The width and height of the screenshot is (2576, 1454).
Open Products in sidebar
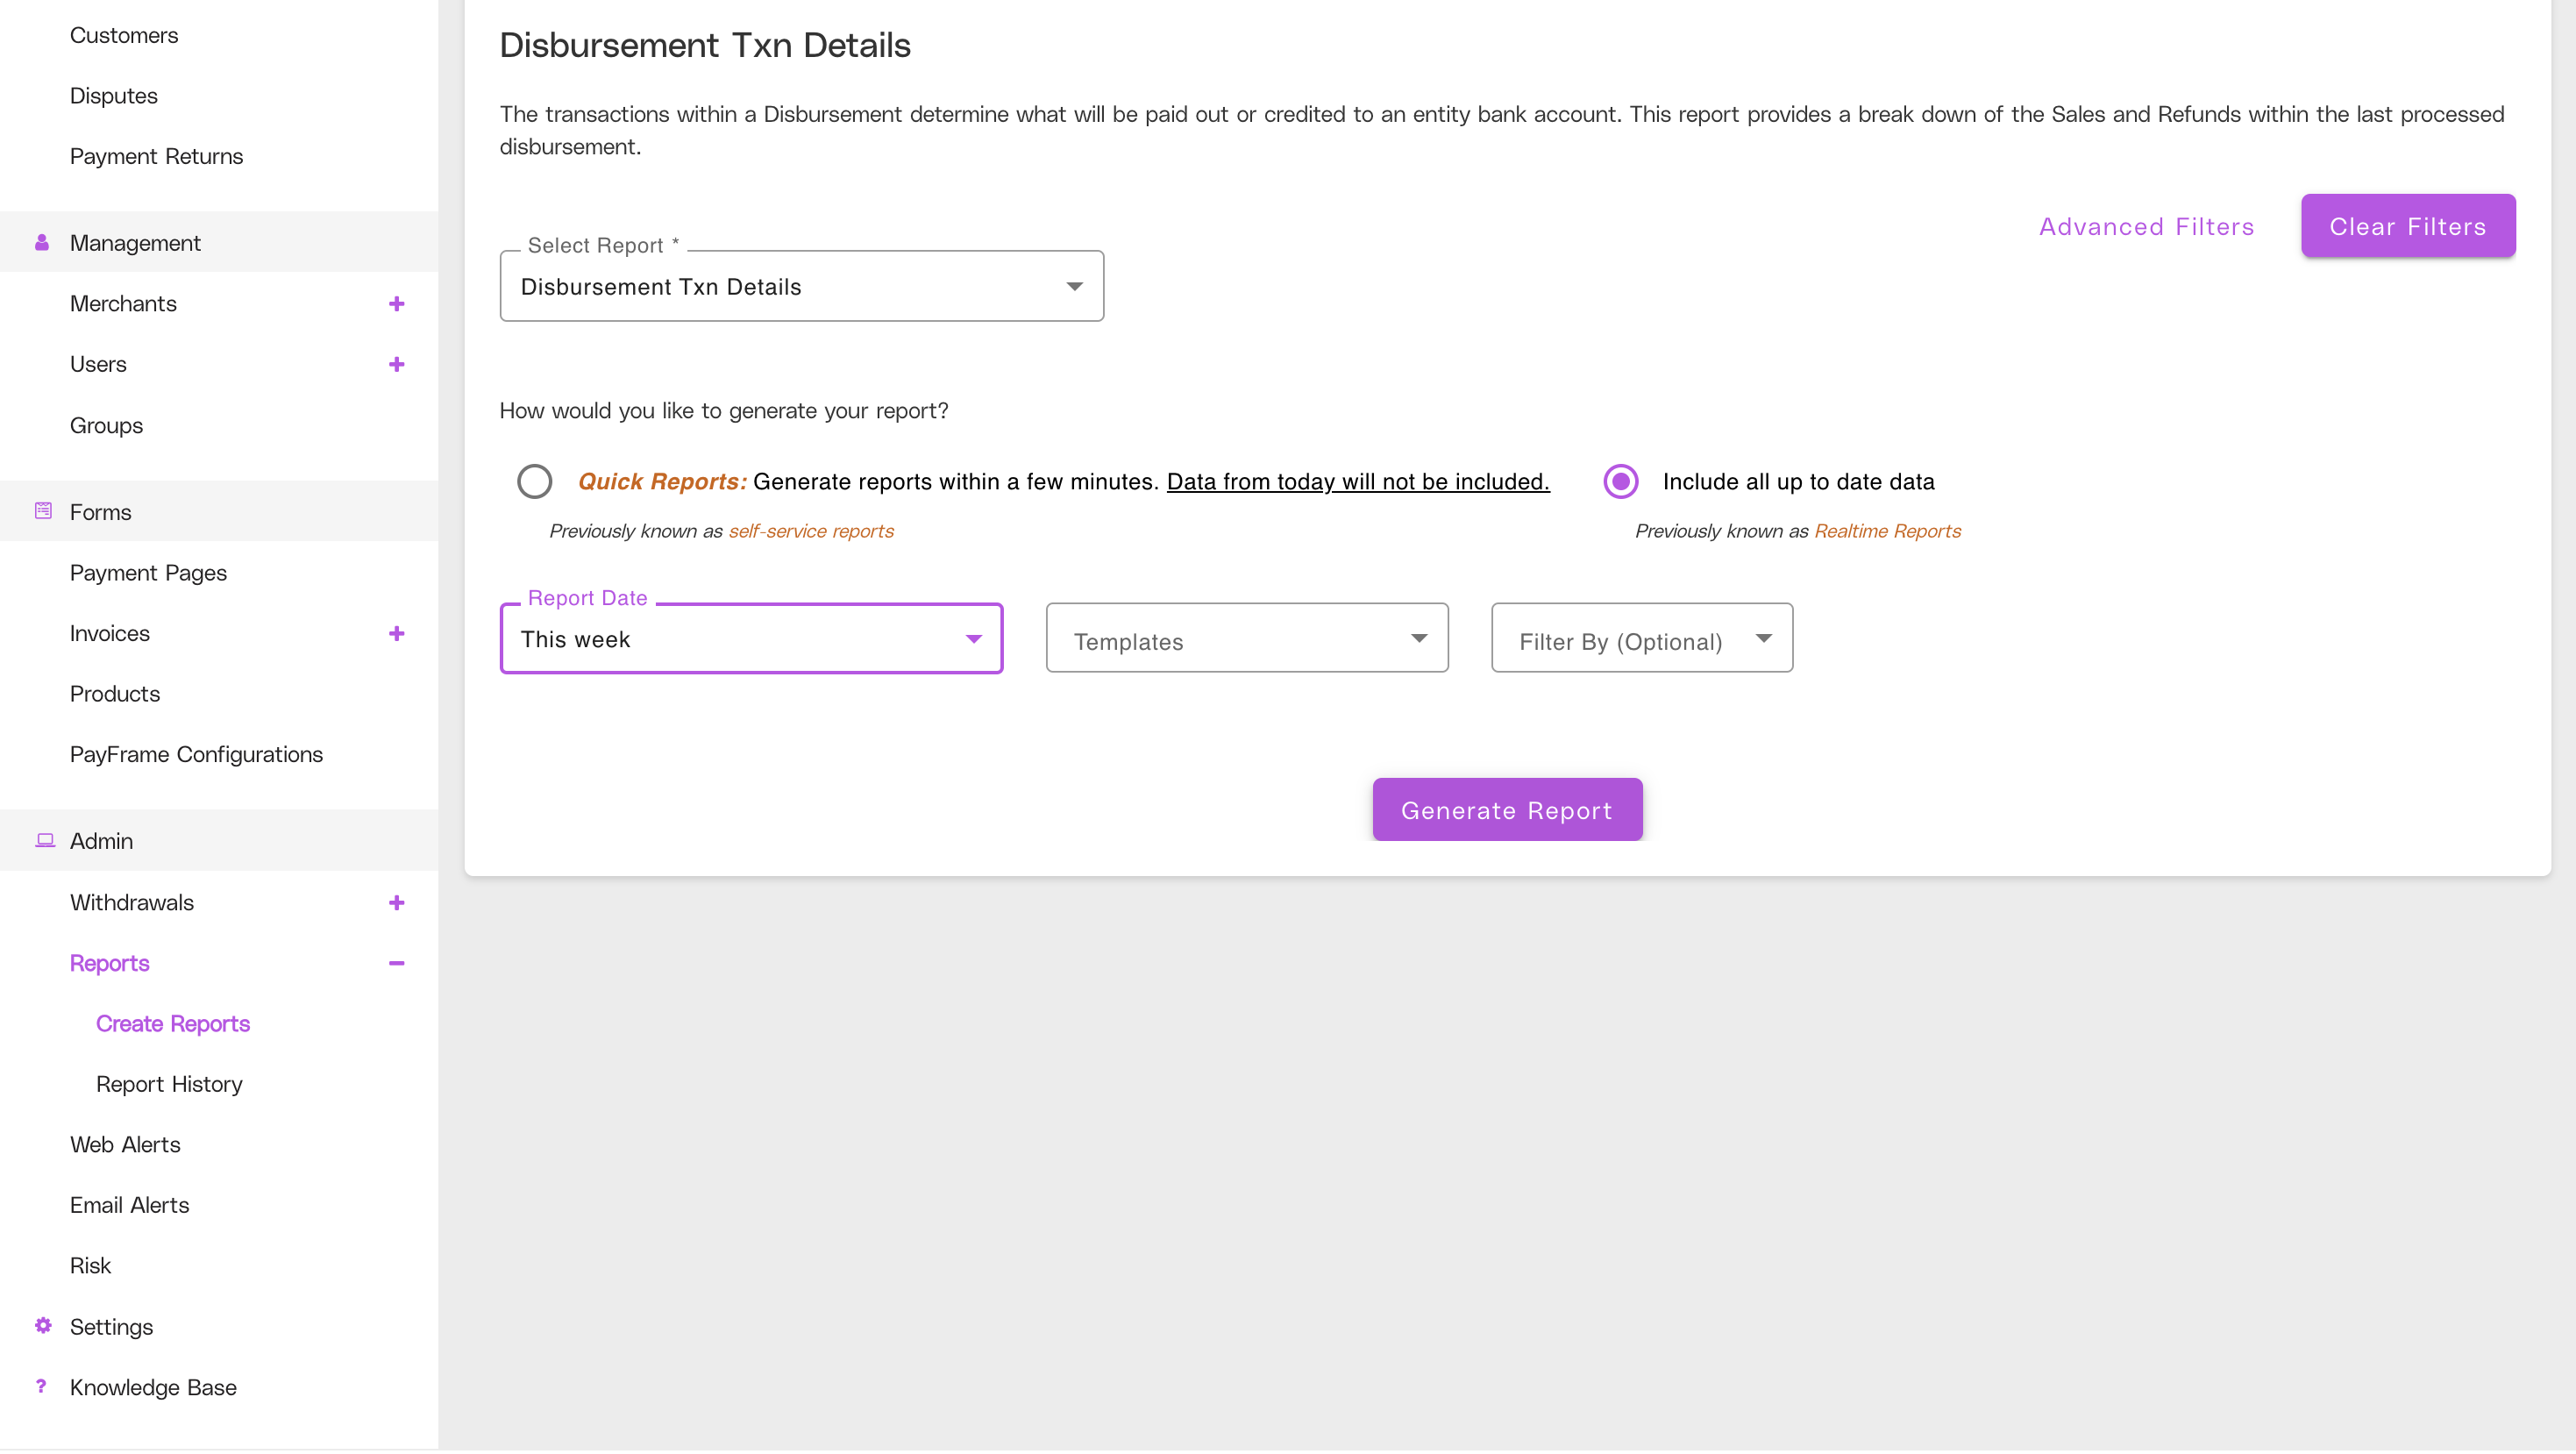(115, 694)
